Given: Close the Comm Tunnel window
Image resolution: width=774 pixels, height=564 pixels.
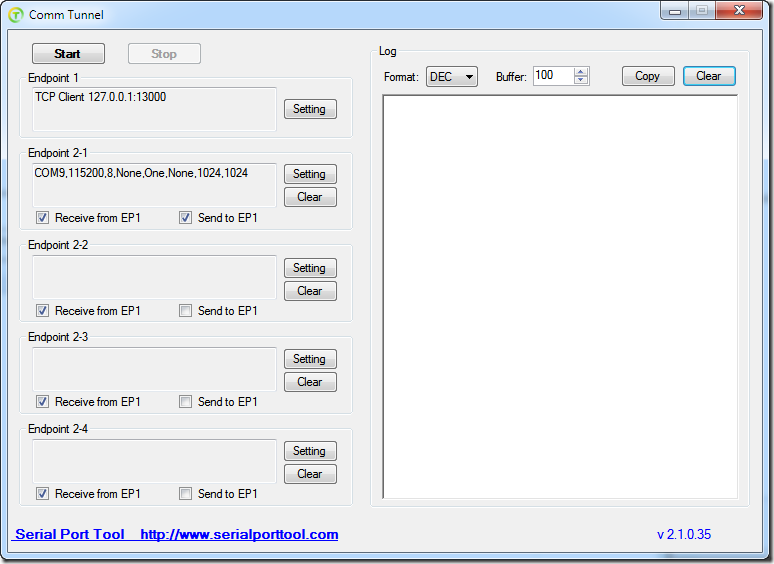Looking at the screenshot, I should click(x=739, y=11).
